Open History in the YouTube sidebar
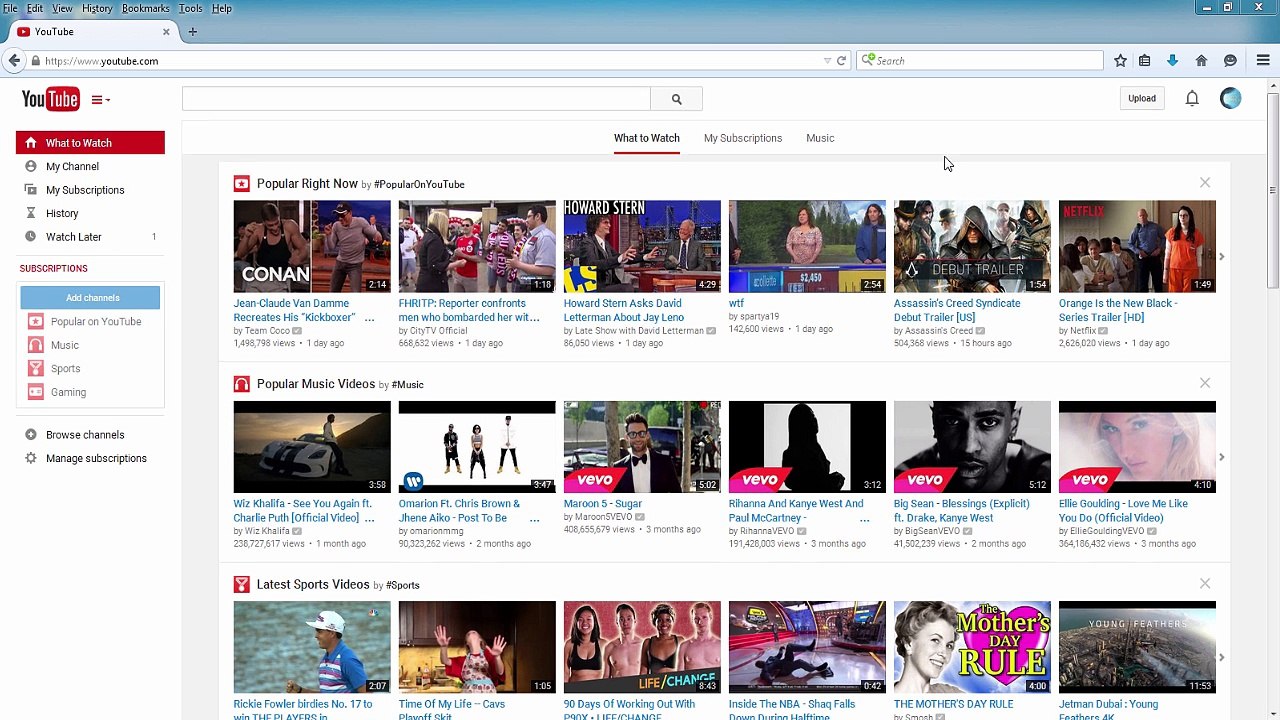 pos(62,213)
